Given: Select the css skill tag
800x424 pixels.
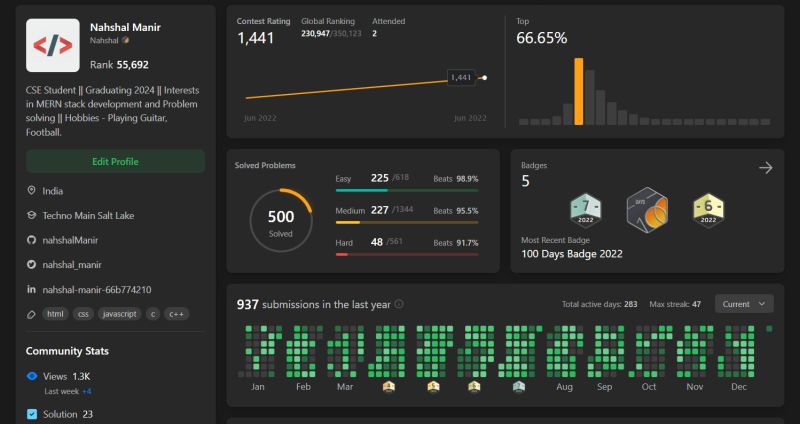Looking at the screenshot, I should [83, 314].
